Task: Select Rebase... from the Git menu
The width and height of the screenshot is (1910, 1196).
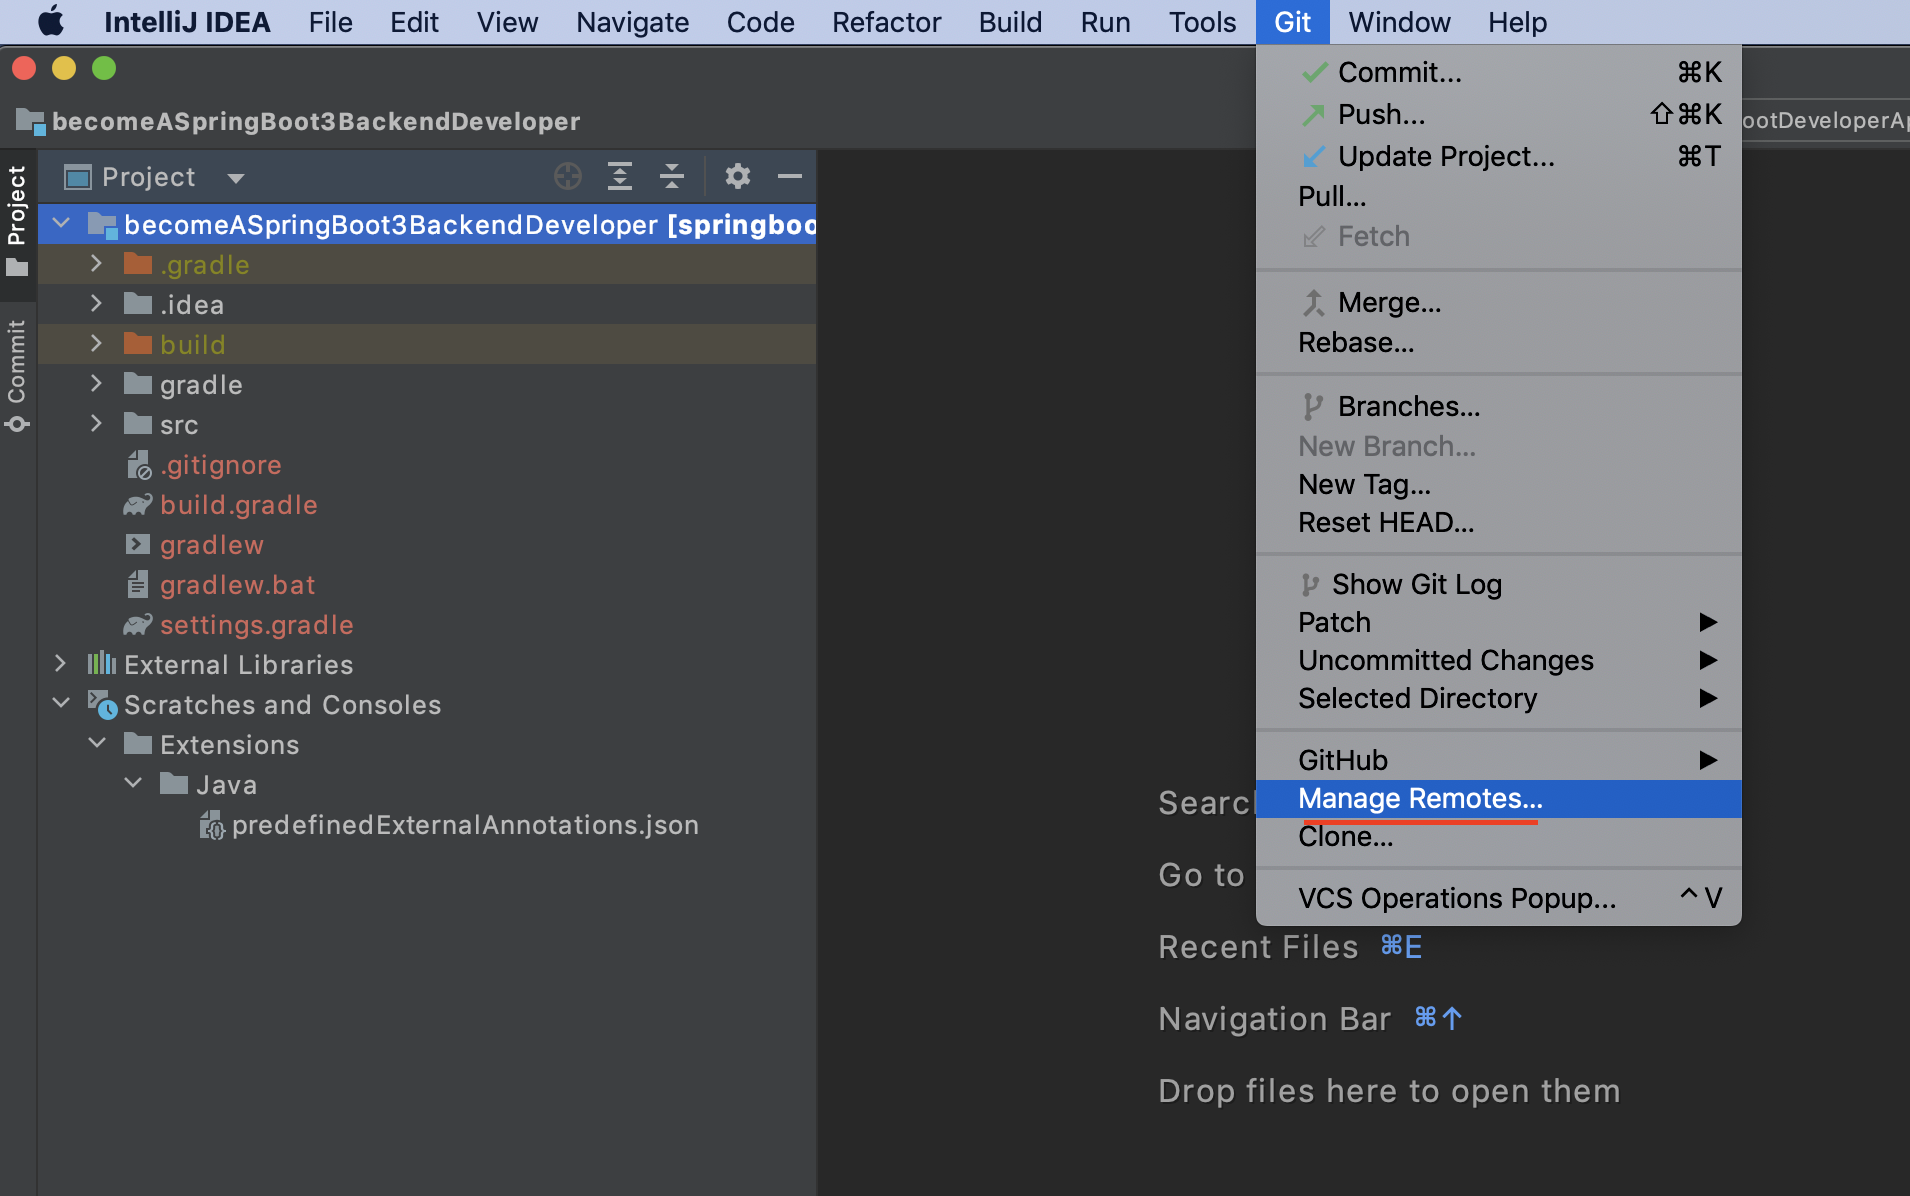Action: [1498, 342]
